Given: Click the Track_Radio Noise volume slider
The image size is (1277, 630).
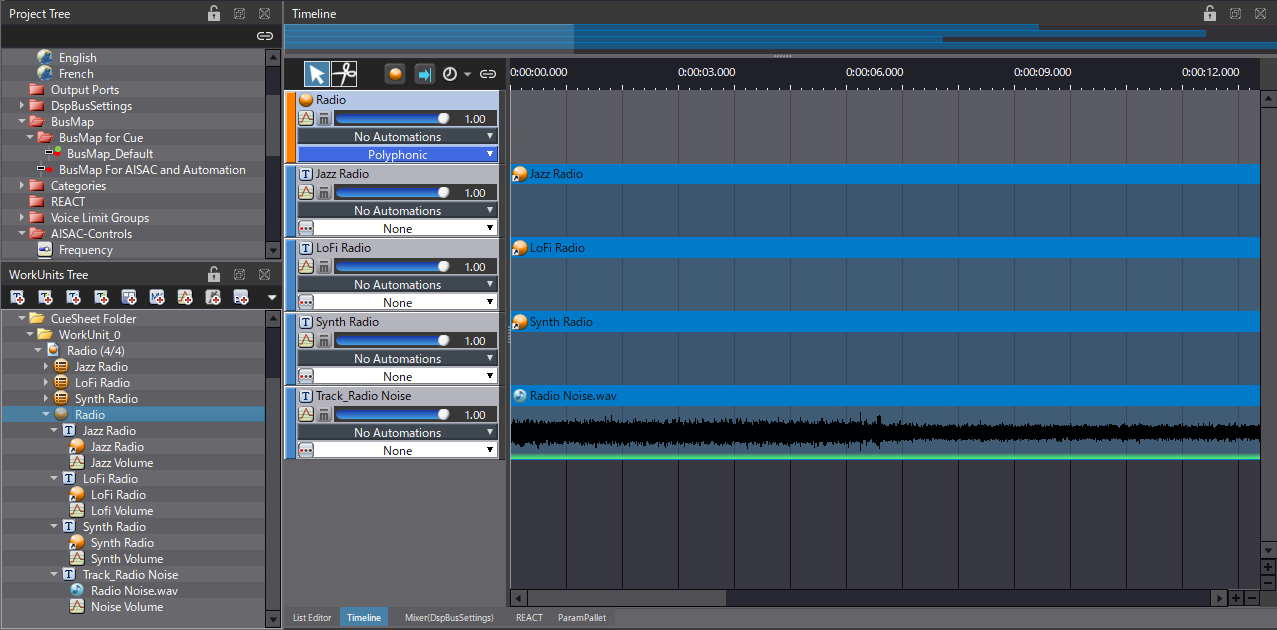Looking at the screenshot, I should tap(392, 415).
